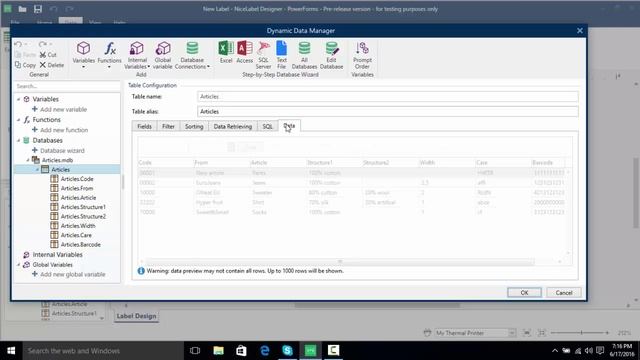Click Add new function
Image resolution: width=640 pixels, height=360 pixels.
tap(60, 130)
